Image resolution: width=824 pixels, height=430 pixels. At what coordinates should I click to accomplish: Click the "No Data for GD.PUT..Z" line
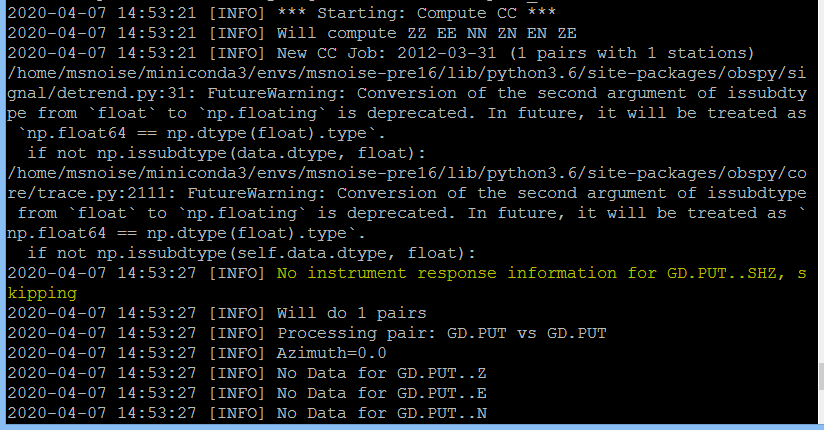click(x=381, y=373)
